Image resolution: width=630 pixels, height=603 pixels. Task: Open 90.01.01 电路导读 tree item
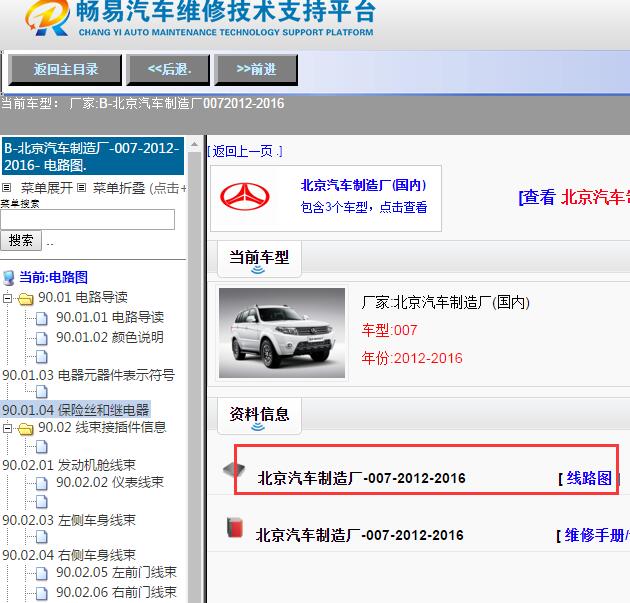[110, 317]
